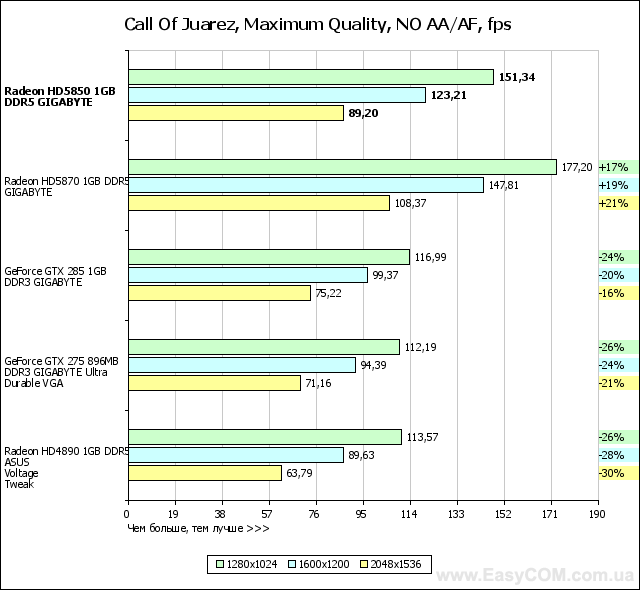Viewport: 640px width, 590px height.
Task: Click the -30% difference label
Action: point(611,473)
